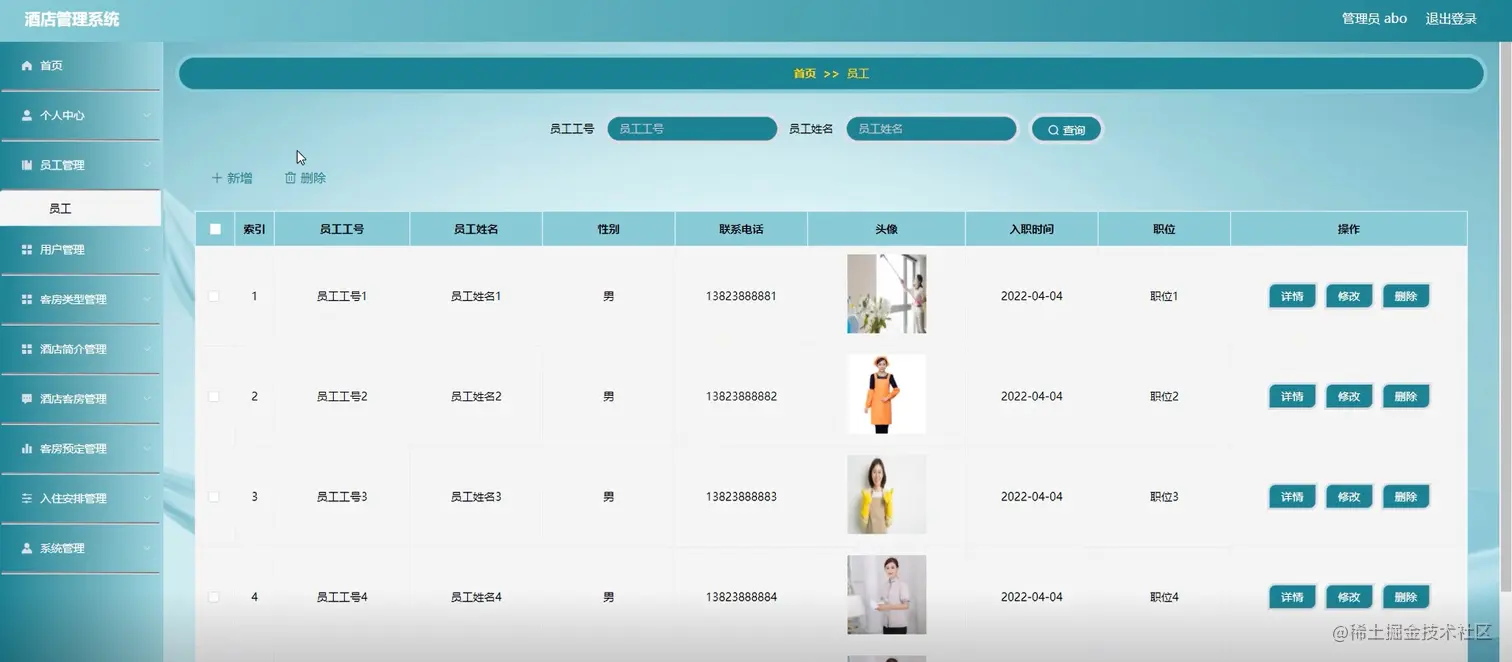The width and height of the screenshot is (1512, 662).
Task: Click 修改 for 员工姓名4
Action: [x=1349, y=597]
